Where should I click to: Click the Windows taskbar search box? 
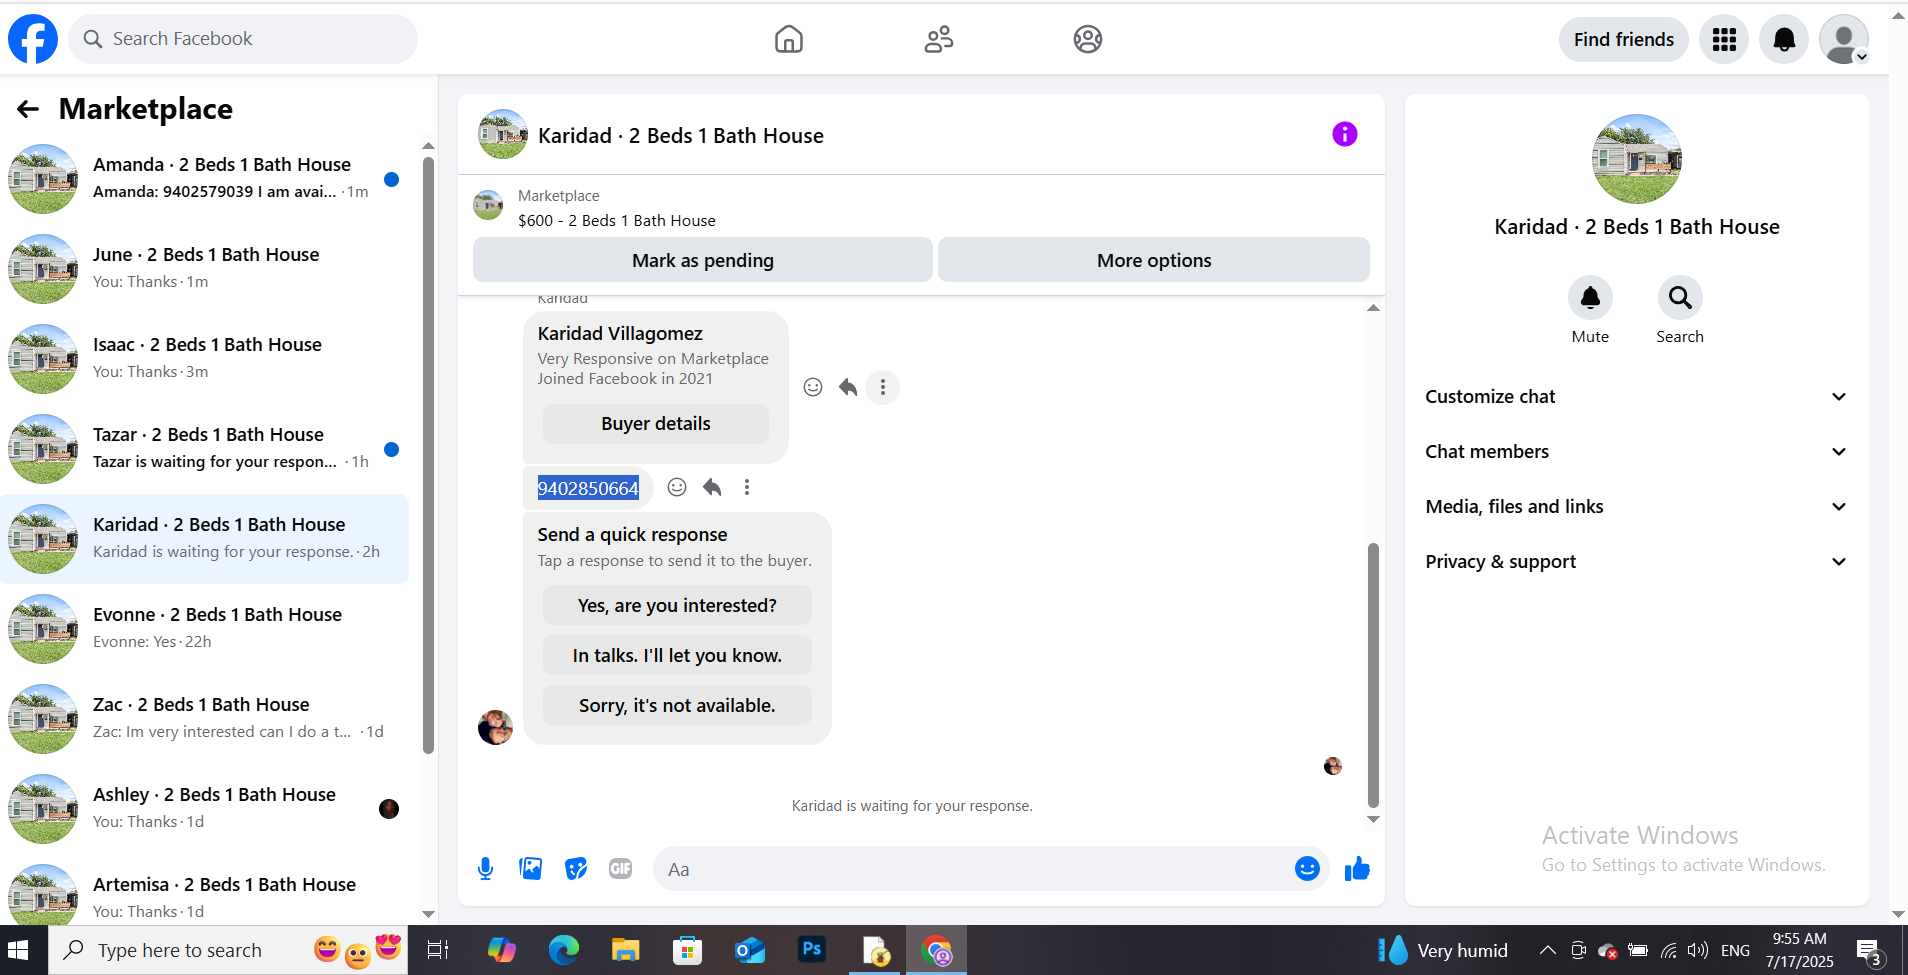point(228,950)
